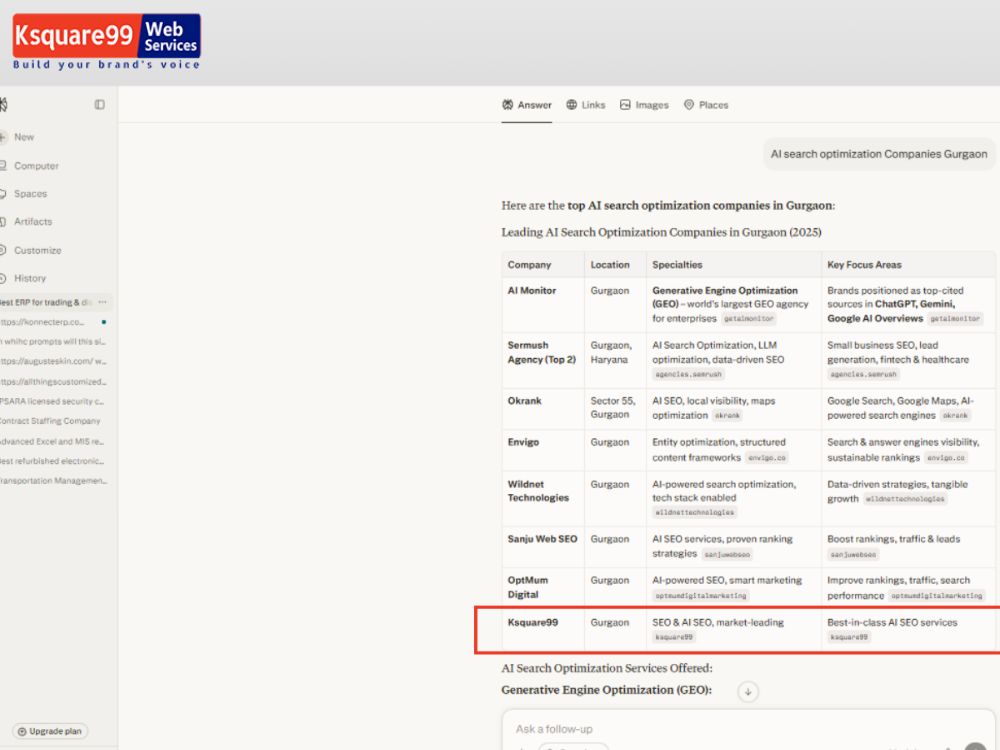Viewport: 1000px width, 750px height.
Task: Switch to the Places tab
Action: [x=706, y=105]
